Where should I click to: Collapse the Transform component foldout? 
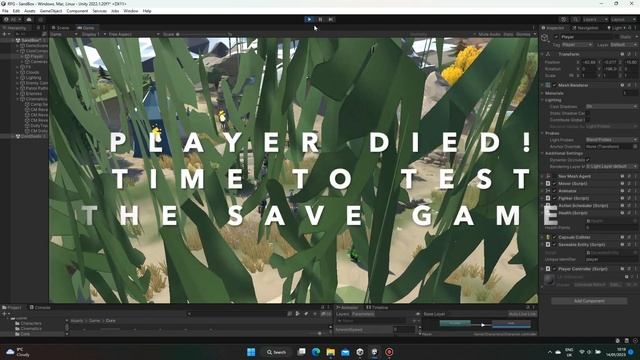(542, 54)
